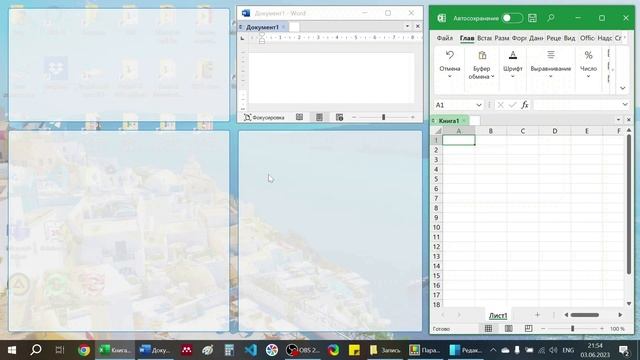Image resolution: width=640 pixels, height=360 pixels.
Task: Click the Число percent icon
Action: pyautogui.click(x=588, y=55)
